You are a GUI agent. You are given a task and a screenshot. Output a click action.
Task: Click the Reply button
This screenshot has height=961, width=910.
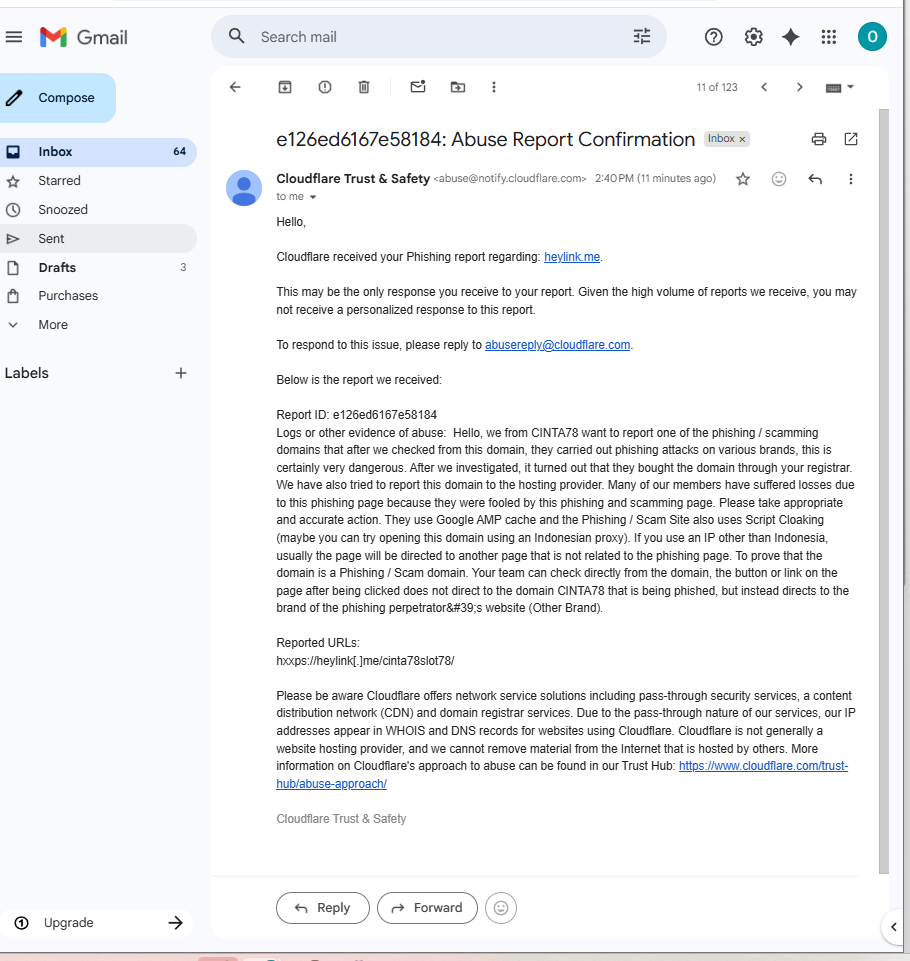[323, 908]
